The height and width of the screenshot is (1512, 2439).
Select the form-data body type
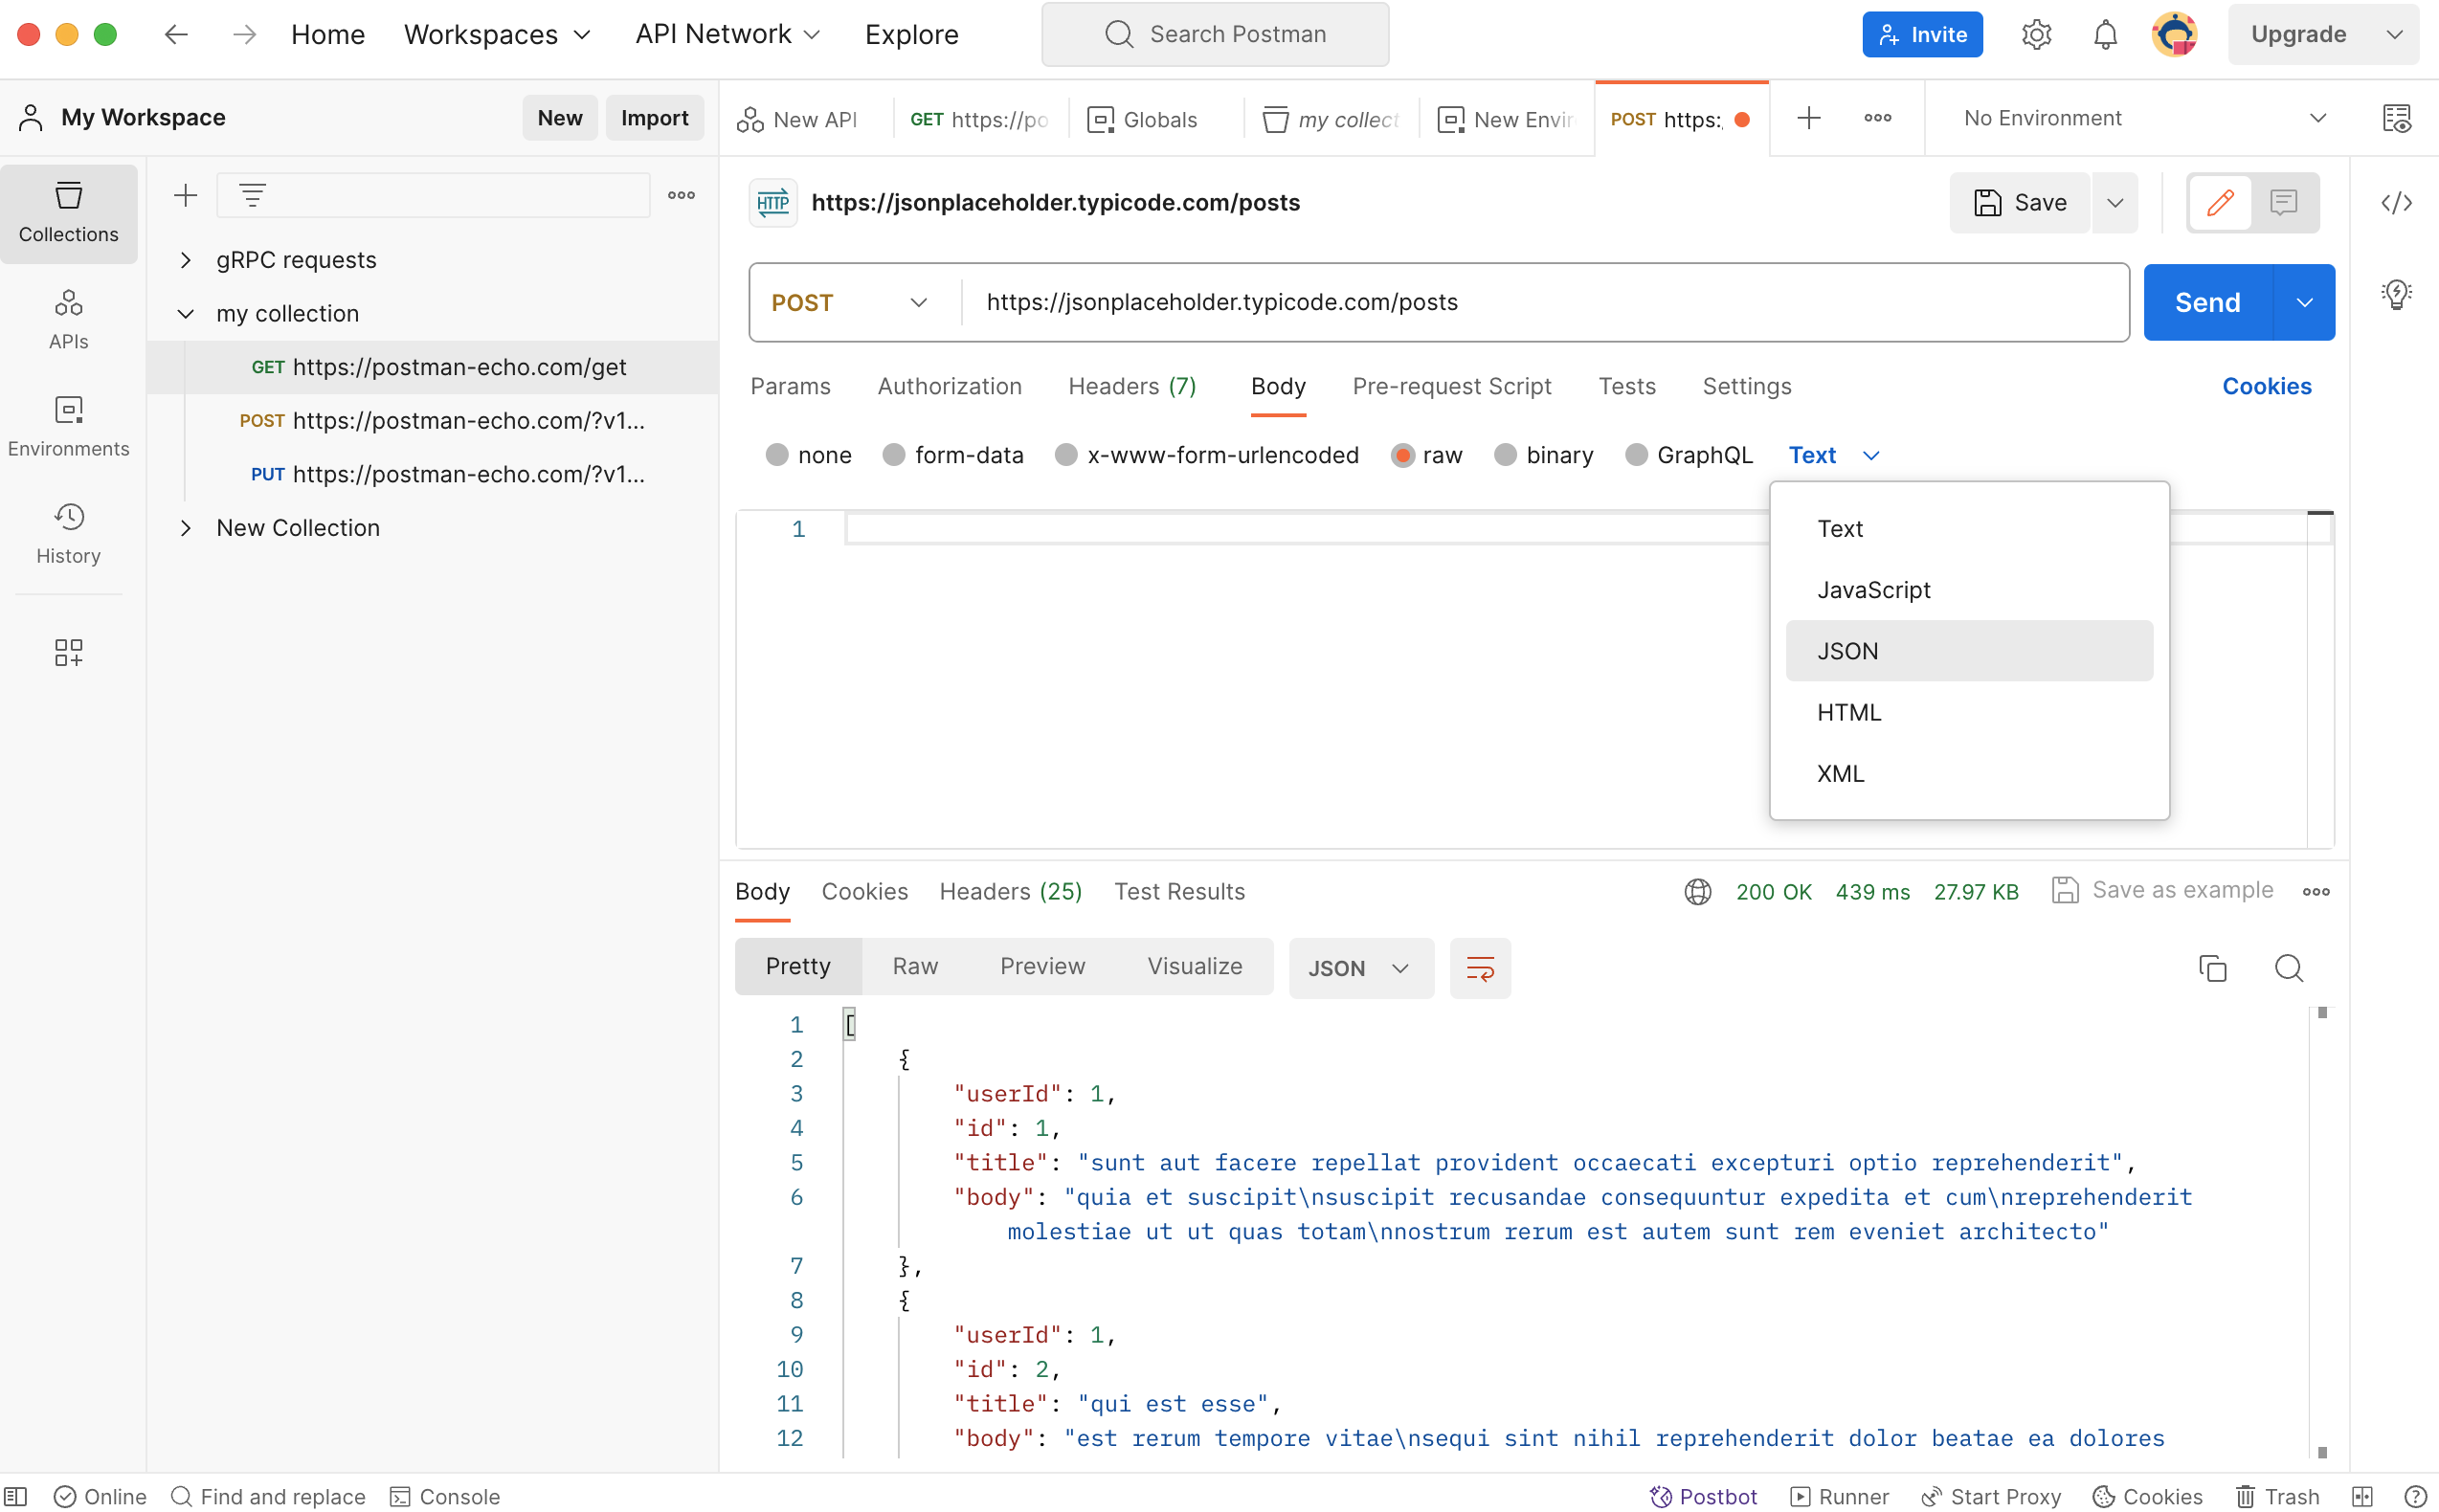(x=894, y=455)
